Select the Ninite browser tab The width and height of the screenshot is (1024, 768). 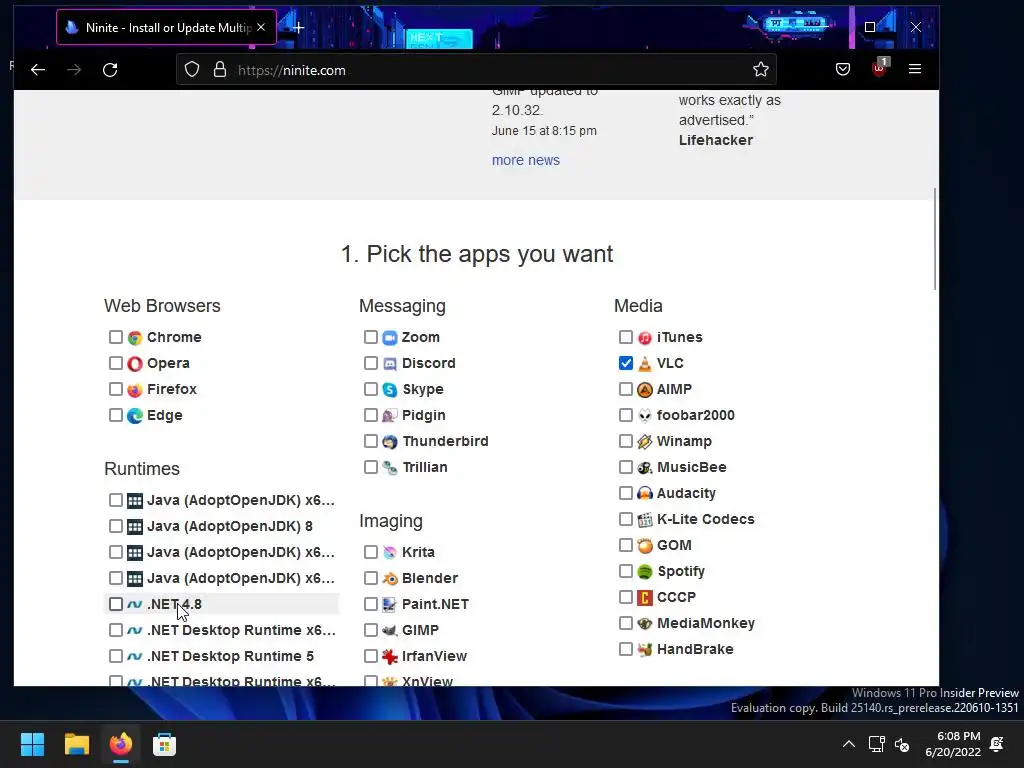click(166, 27)
